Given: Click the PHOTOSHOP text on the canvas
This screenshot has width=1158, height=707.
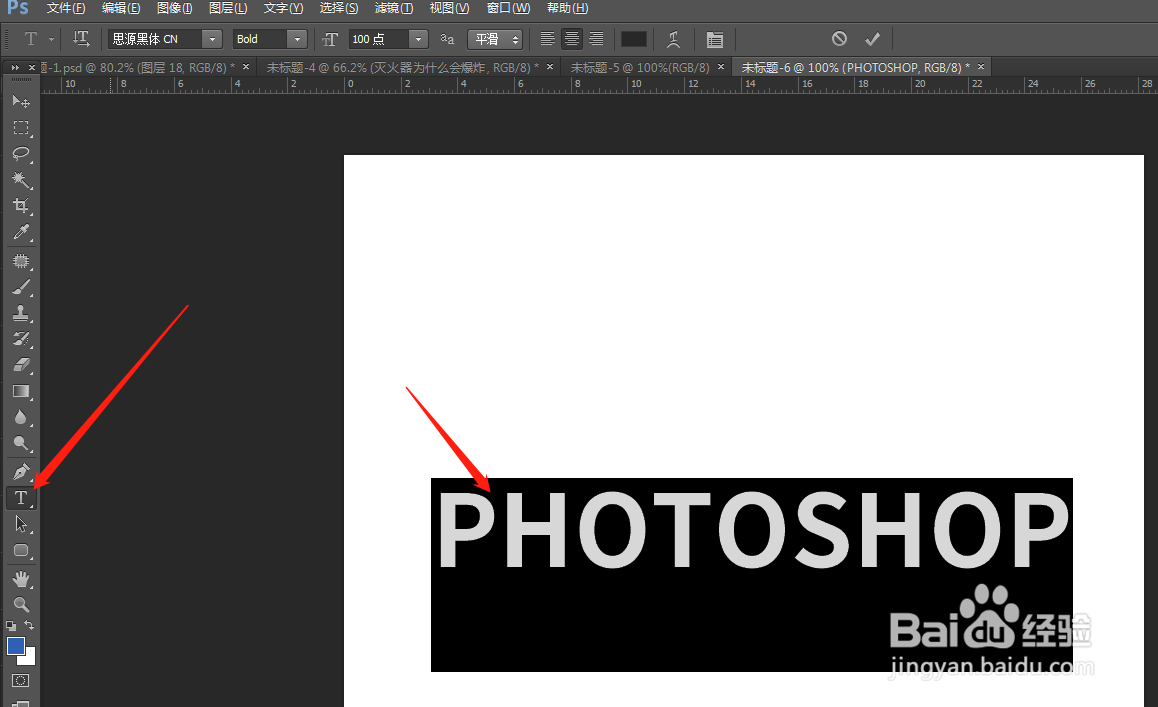Looking at the screenshot, I should pyautogui.click(x=753, y=530).
